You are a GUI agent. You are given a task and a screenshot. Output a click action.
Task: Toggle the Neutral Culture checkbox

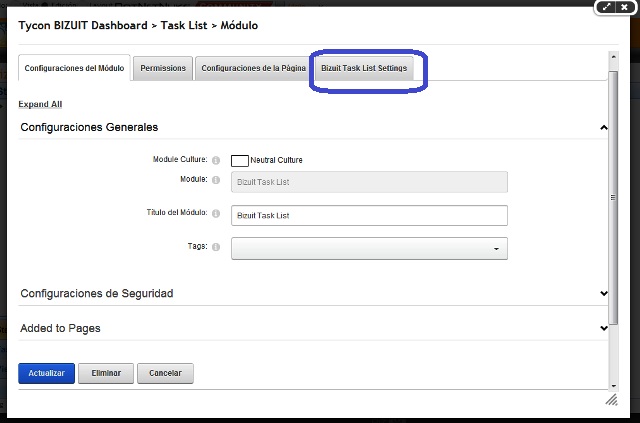point(240,161)
